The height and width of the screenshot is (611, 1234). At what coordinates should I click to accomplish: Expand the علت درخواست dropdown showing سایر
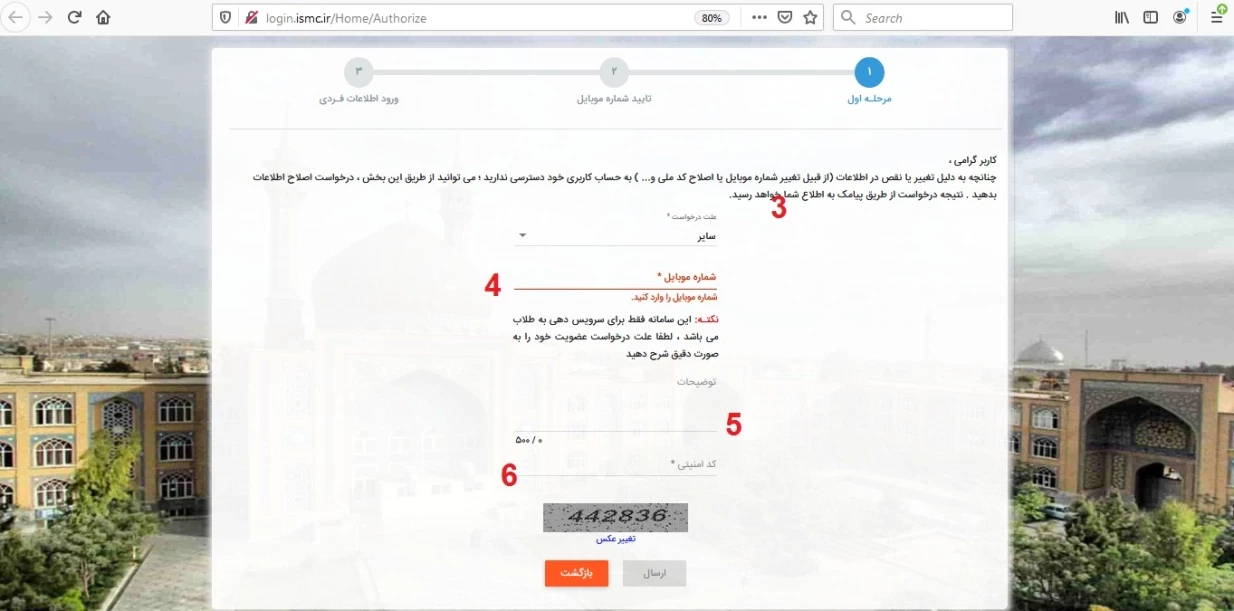(616, 237)
